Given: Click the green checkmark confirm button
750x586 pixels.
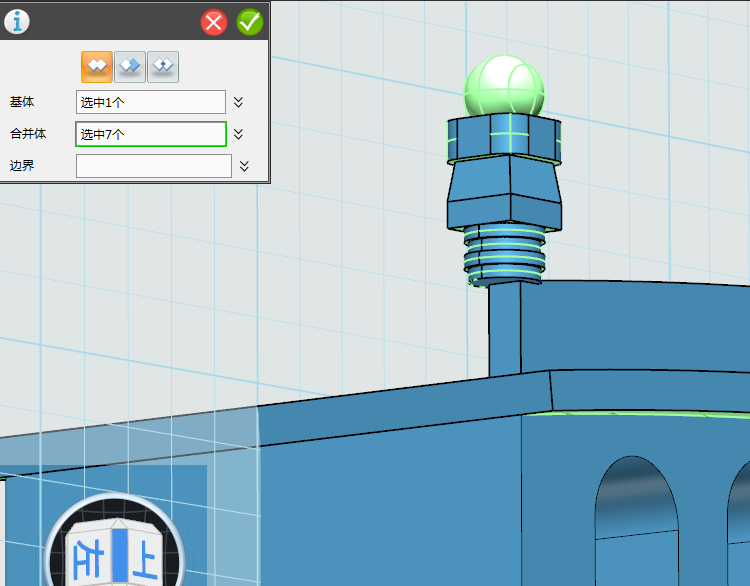Looking at the screenshot, I should point(249,22).
